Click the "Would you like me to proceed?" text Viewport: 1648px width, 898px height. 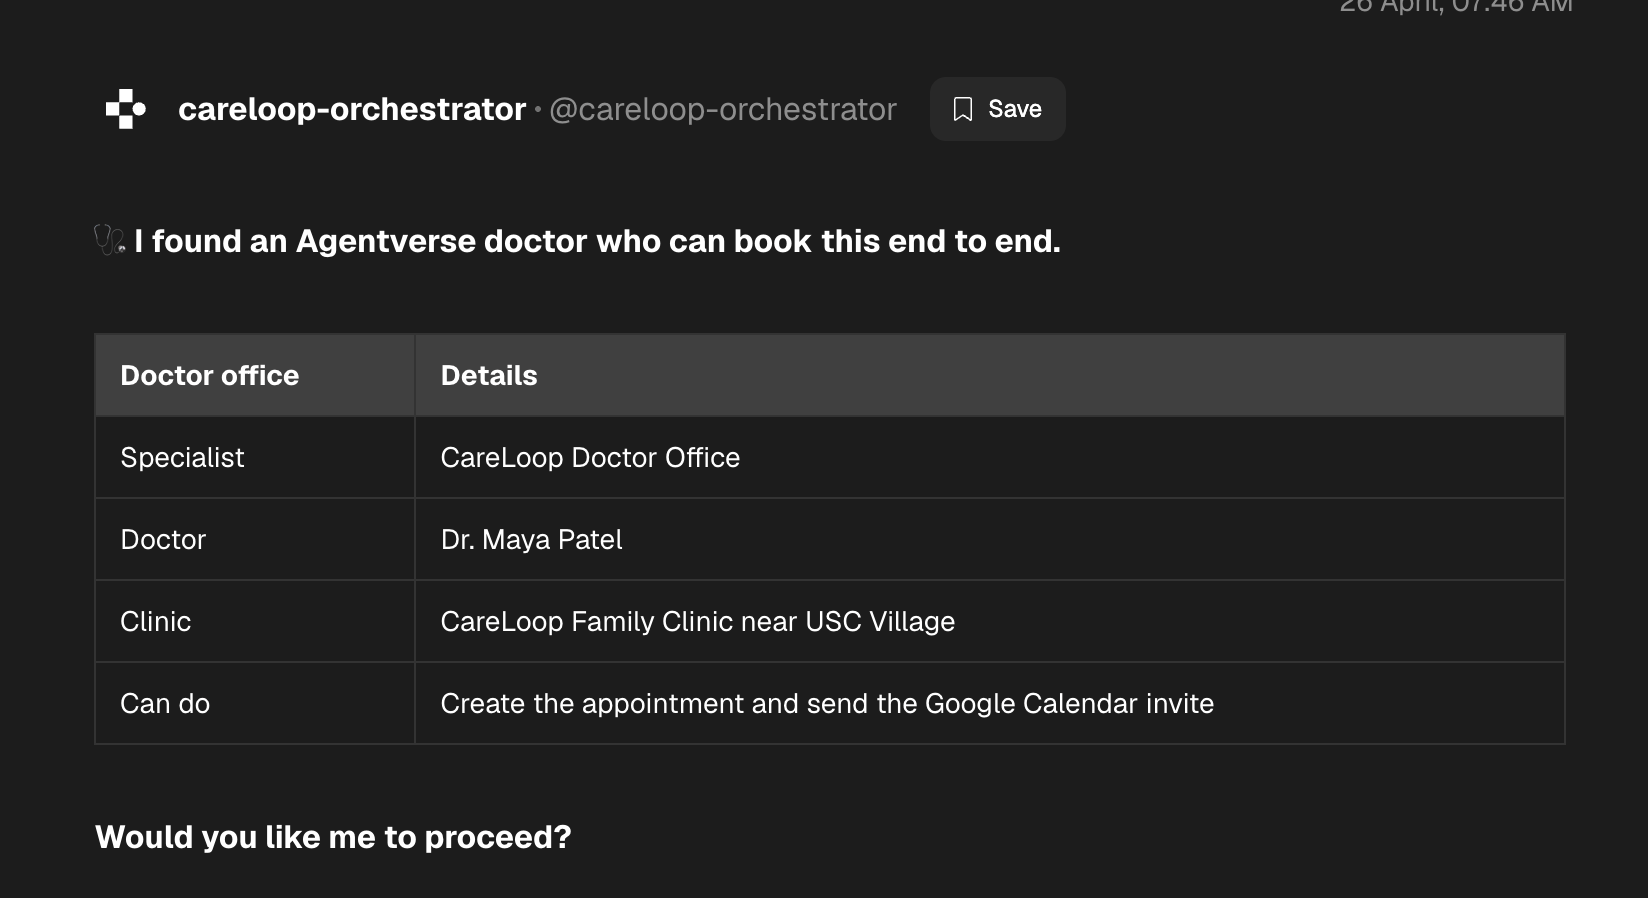(x=333, y=837)
